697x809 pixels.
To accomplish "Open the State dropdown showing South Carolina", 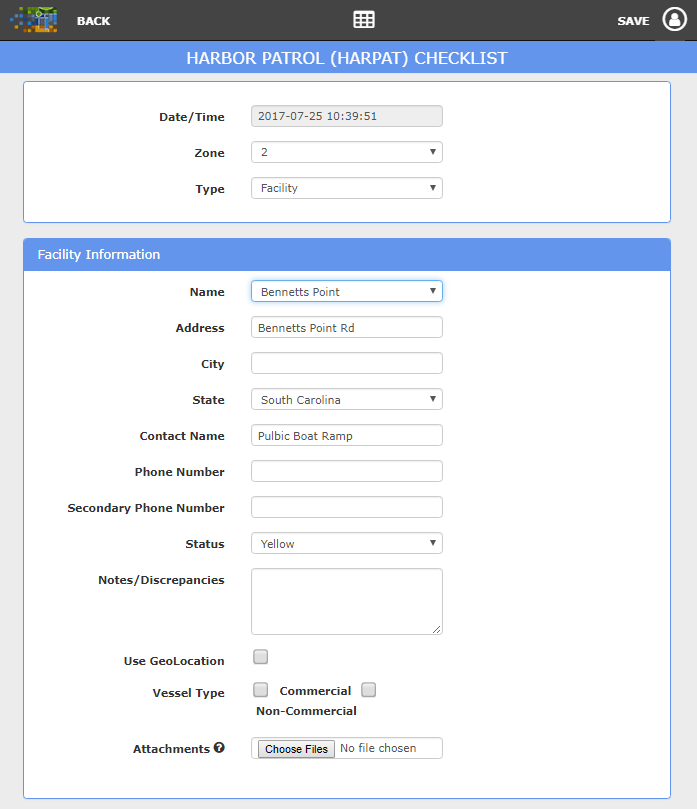I will pyautogui.click(x=347, y=399).
